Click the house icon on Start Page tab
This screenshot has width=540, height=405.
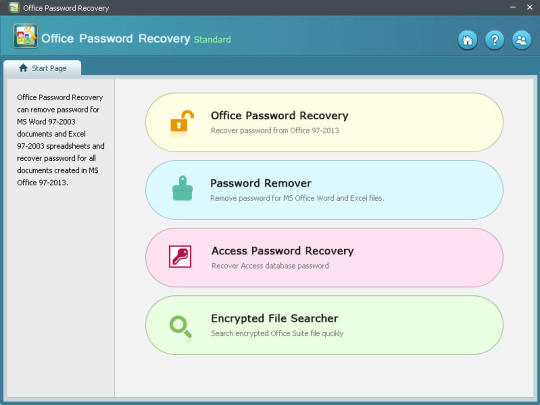click(23, 68)
